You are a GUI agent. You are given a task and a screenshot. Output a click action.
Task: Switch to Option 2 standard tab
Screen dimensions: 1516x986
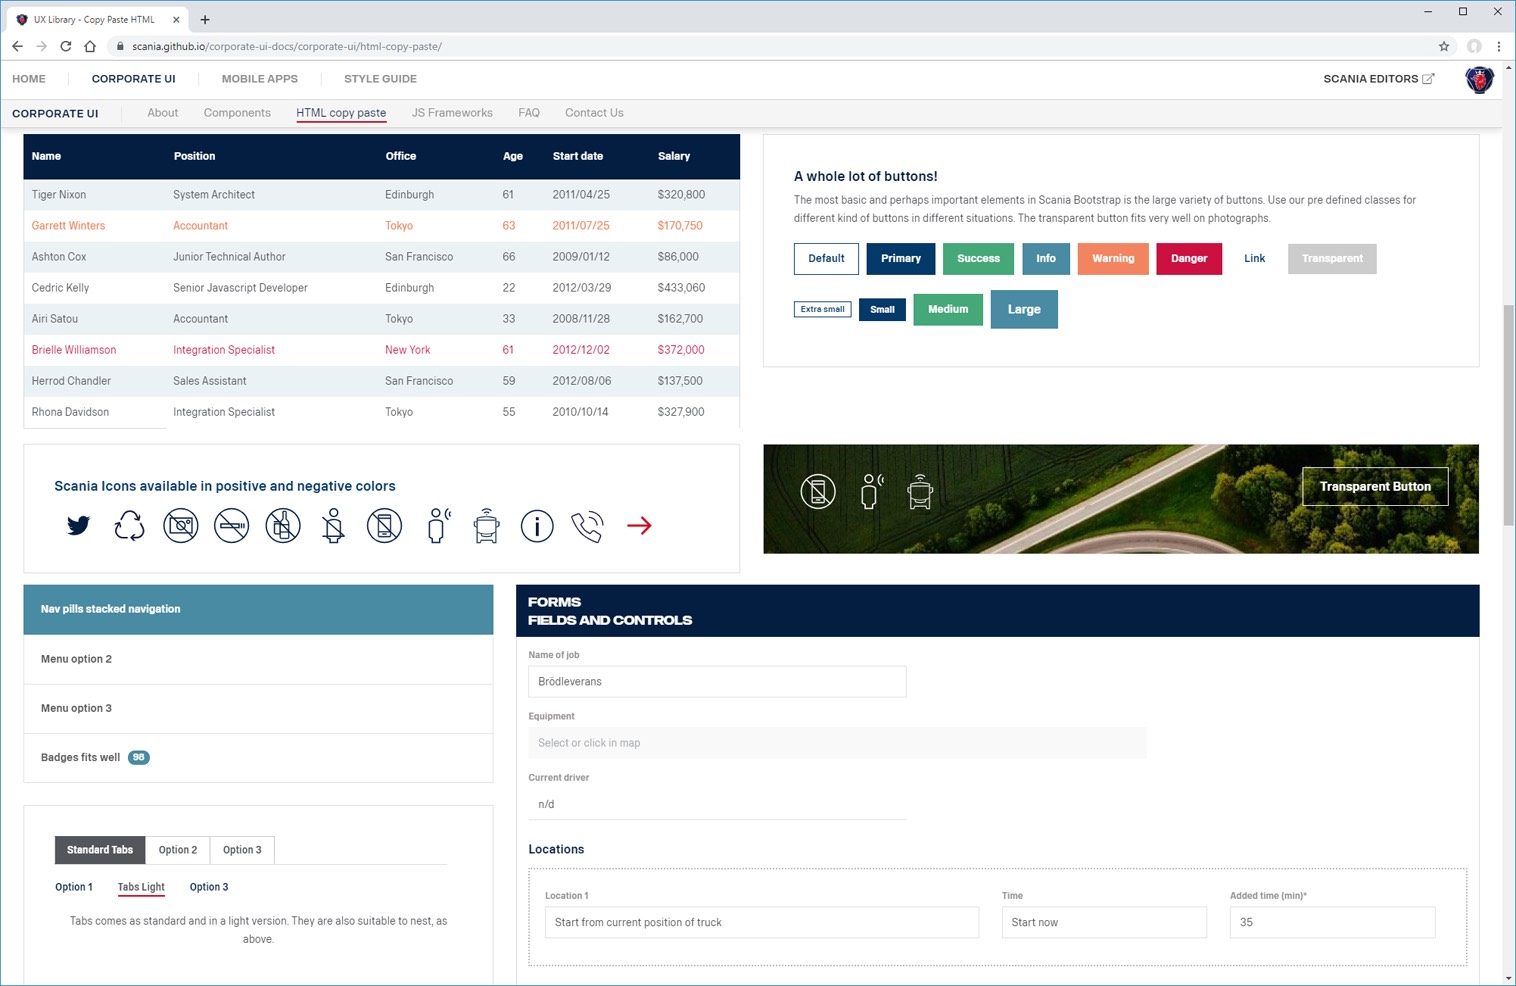click(x=178, y=850)
